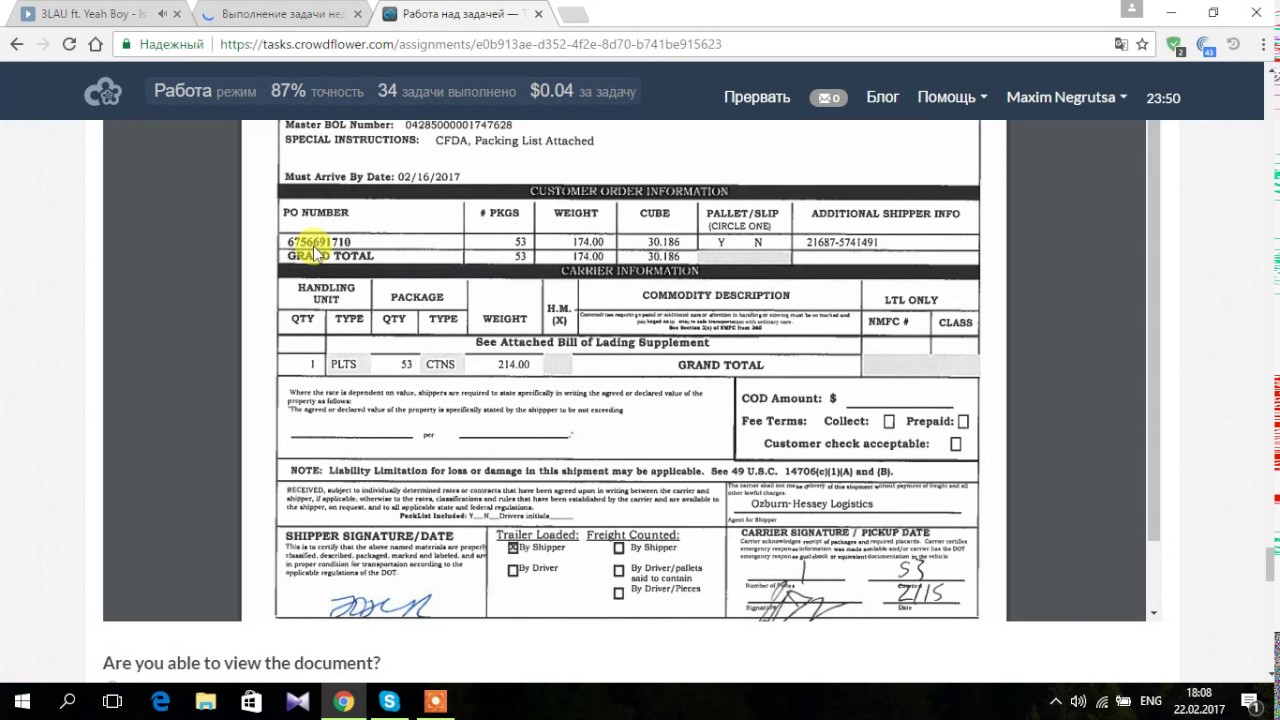Click Trailer Loaded By Driver checkbox
This screenshot has height=720, width=1280.
[513, 570]
